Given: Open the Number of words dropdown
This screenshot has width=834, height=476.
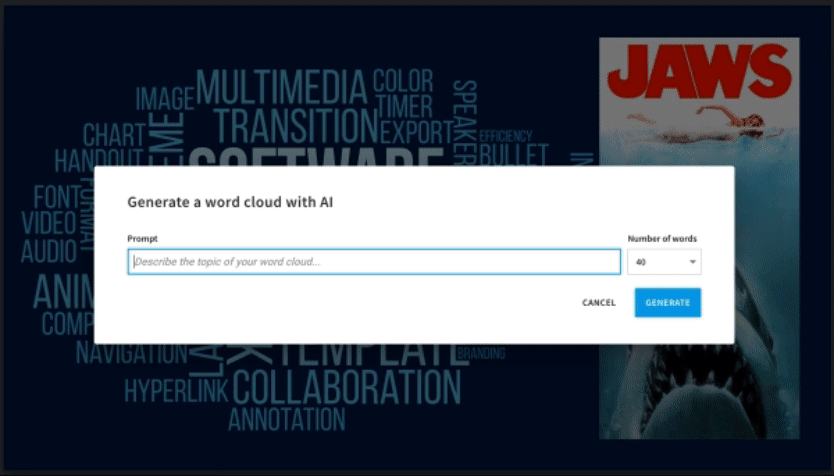Looking at the screenshot, I should click(663, 262).
